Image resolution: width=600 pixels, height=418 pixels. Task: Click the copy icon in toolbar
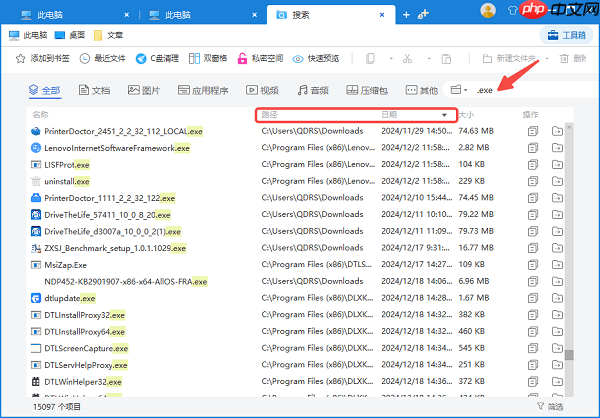[x=370, y=59]
